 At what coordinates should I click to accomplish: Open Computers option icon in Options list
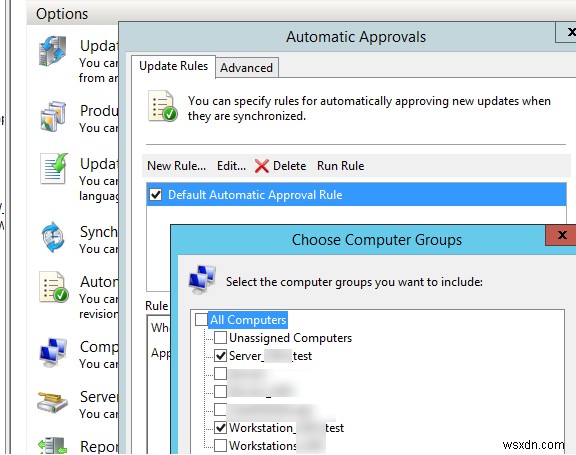click(x=53, y=352)
